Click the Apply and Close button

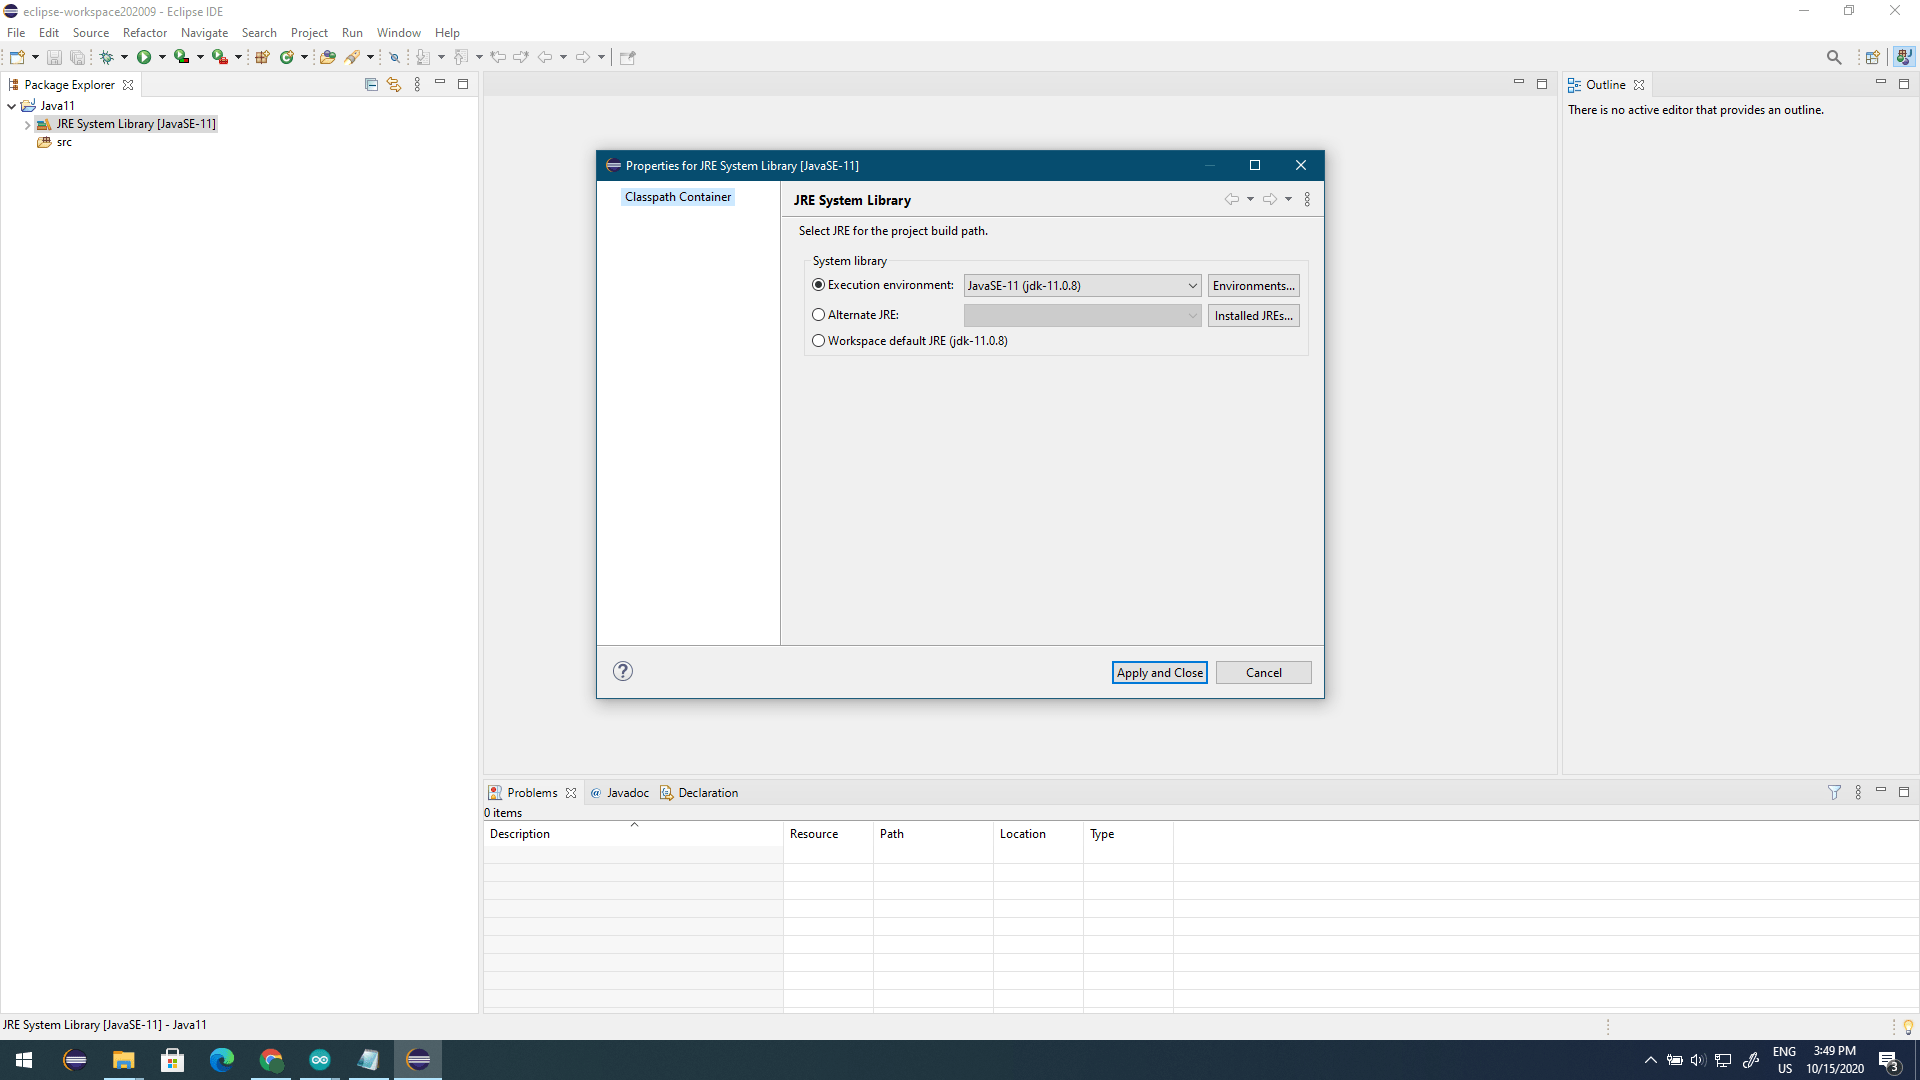(x=1159, y=673)
